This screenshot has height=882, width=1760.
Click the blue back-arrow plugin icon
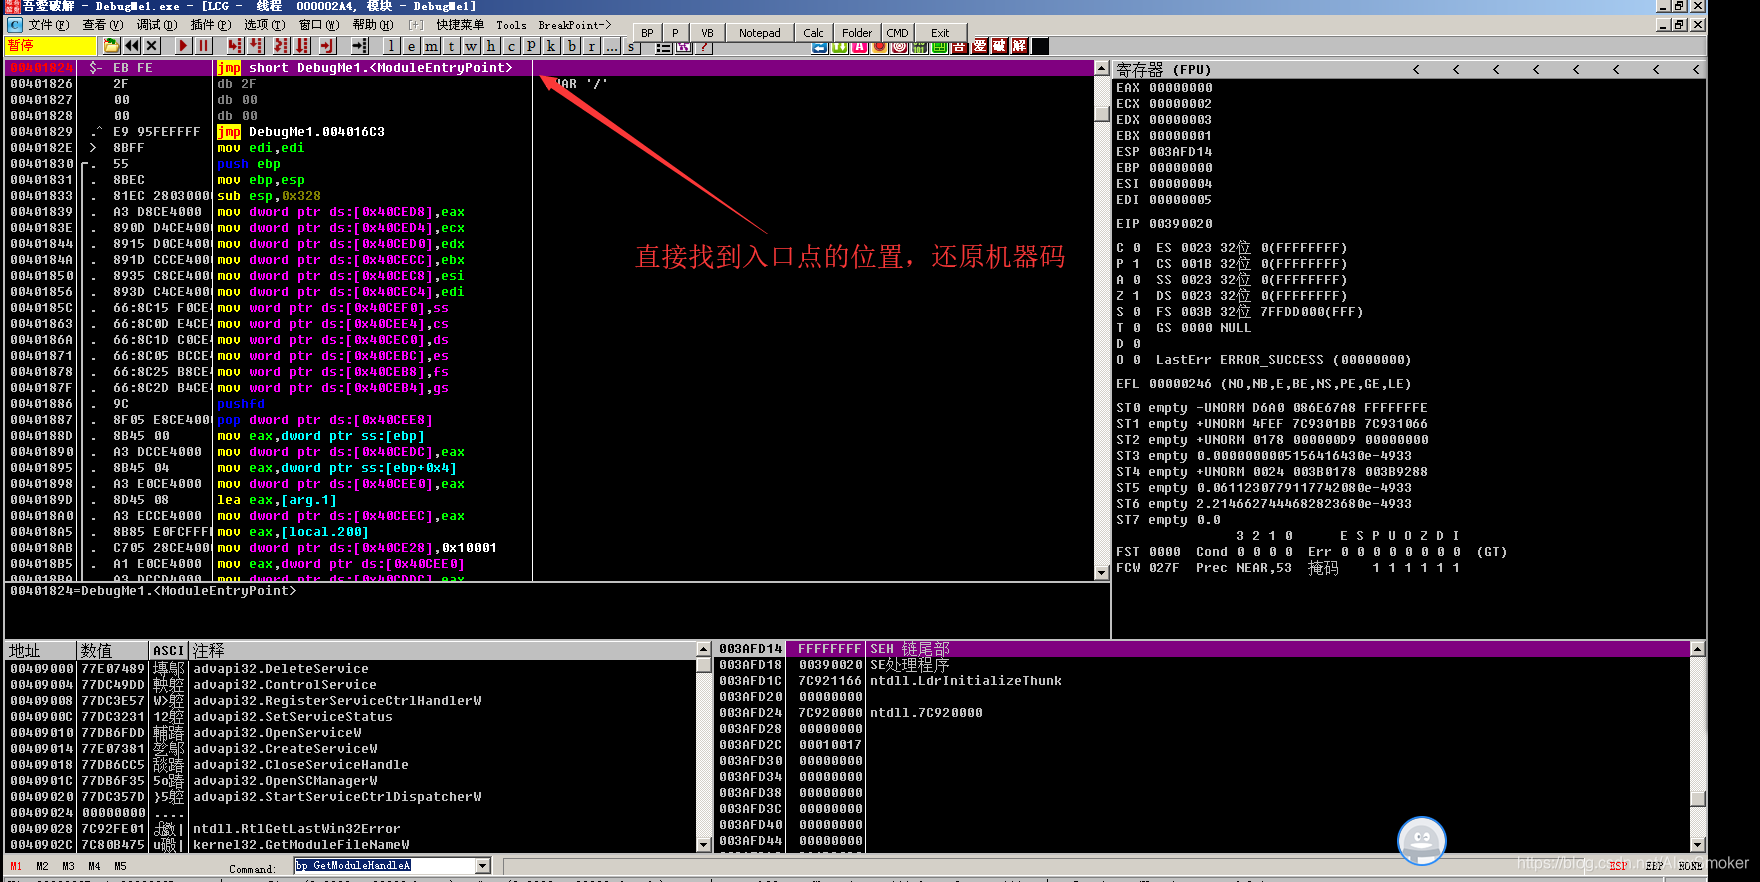tap(819, 47)
